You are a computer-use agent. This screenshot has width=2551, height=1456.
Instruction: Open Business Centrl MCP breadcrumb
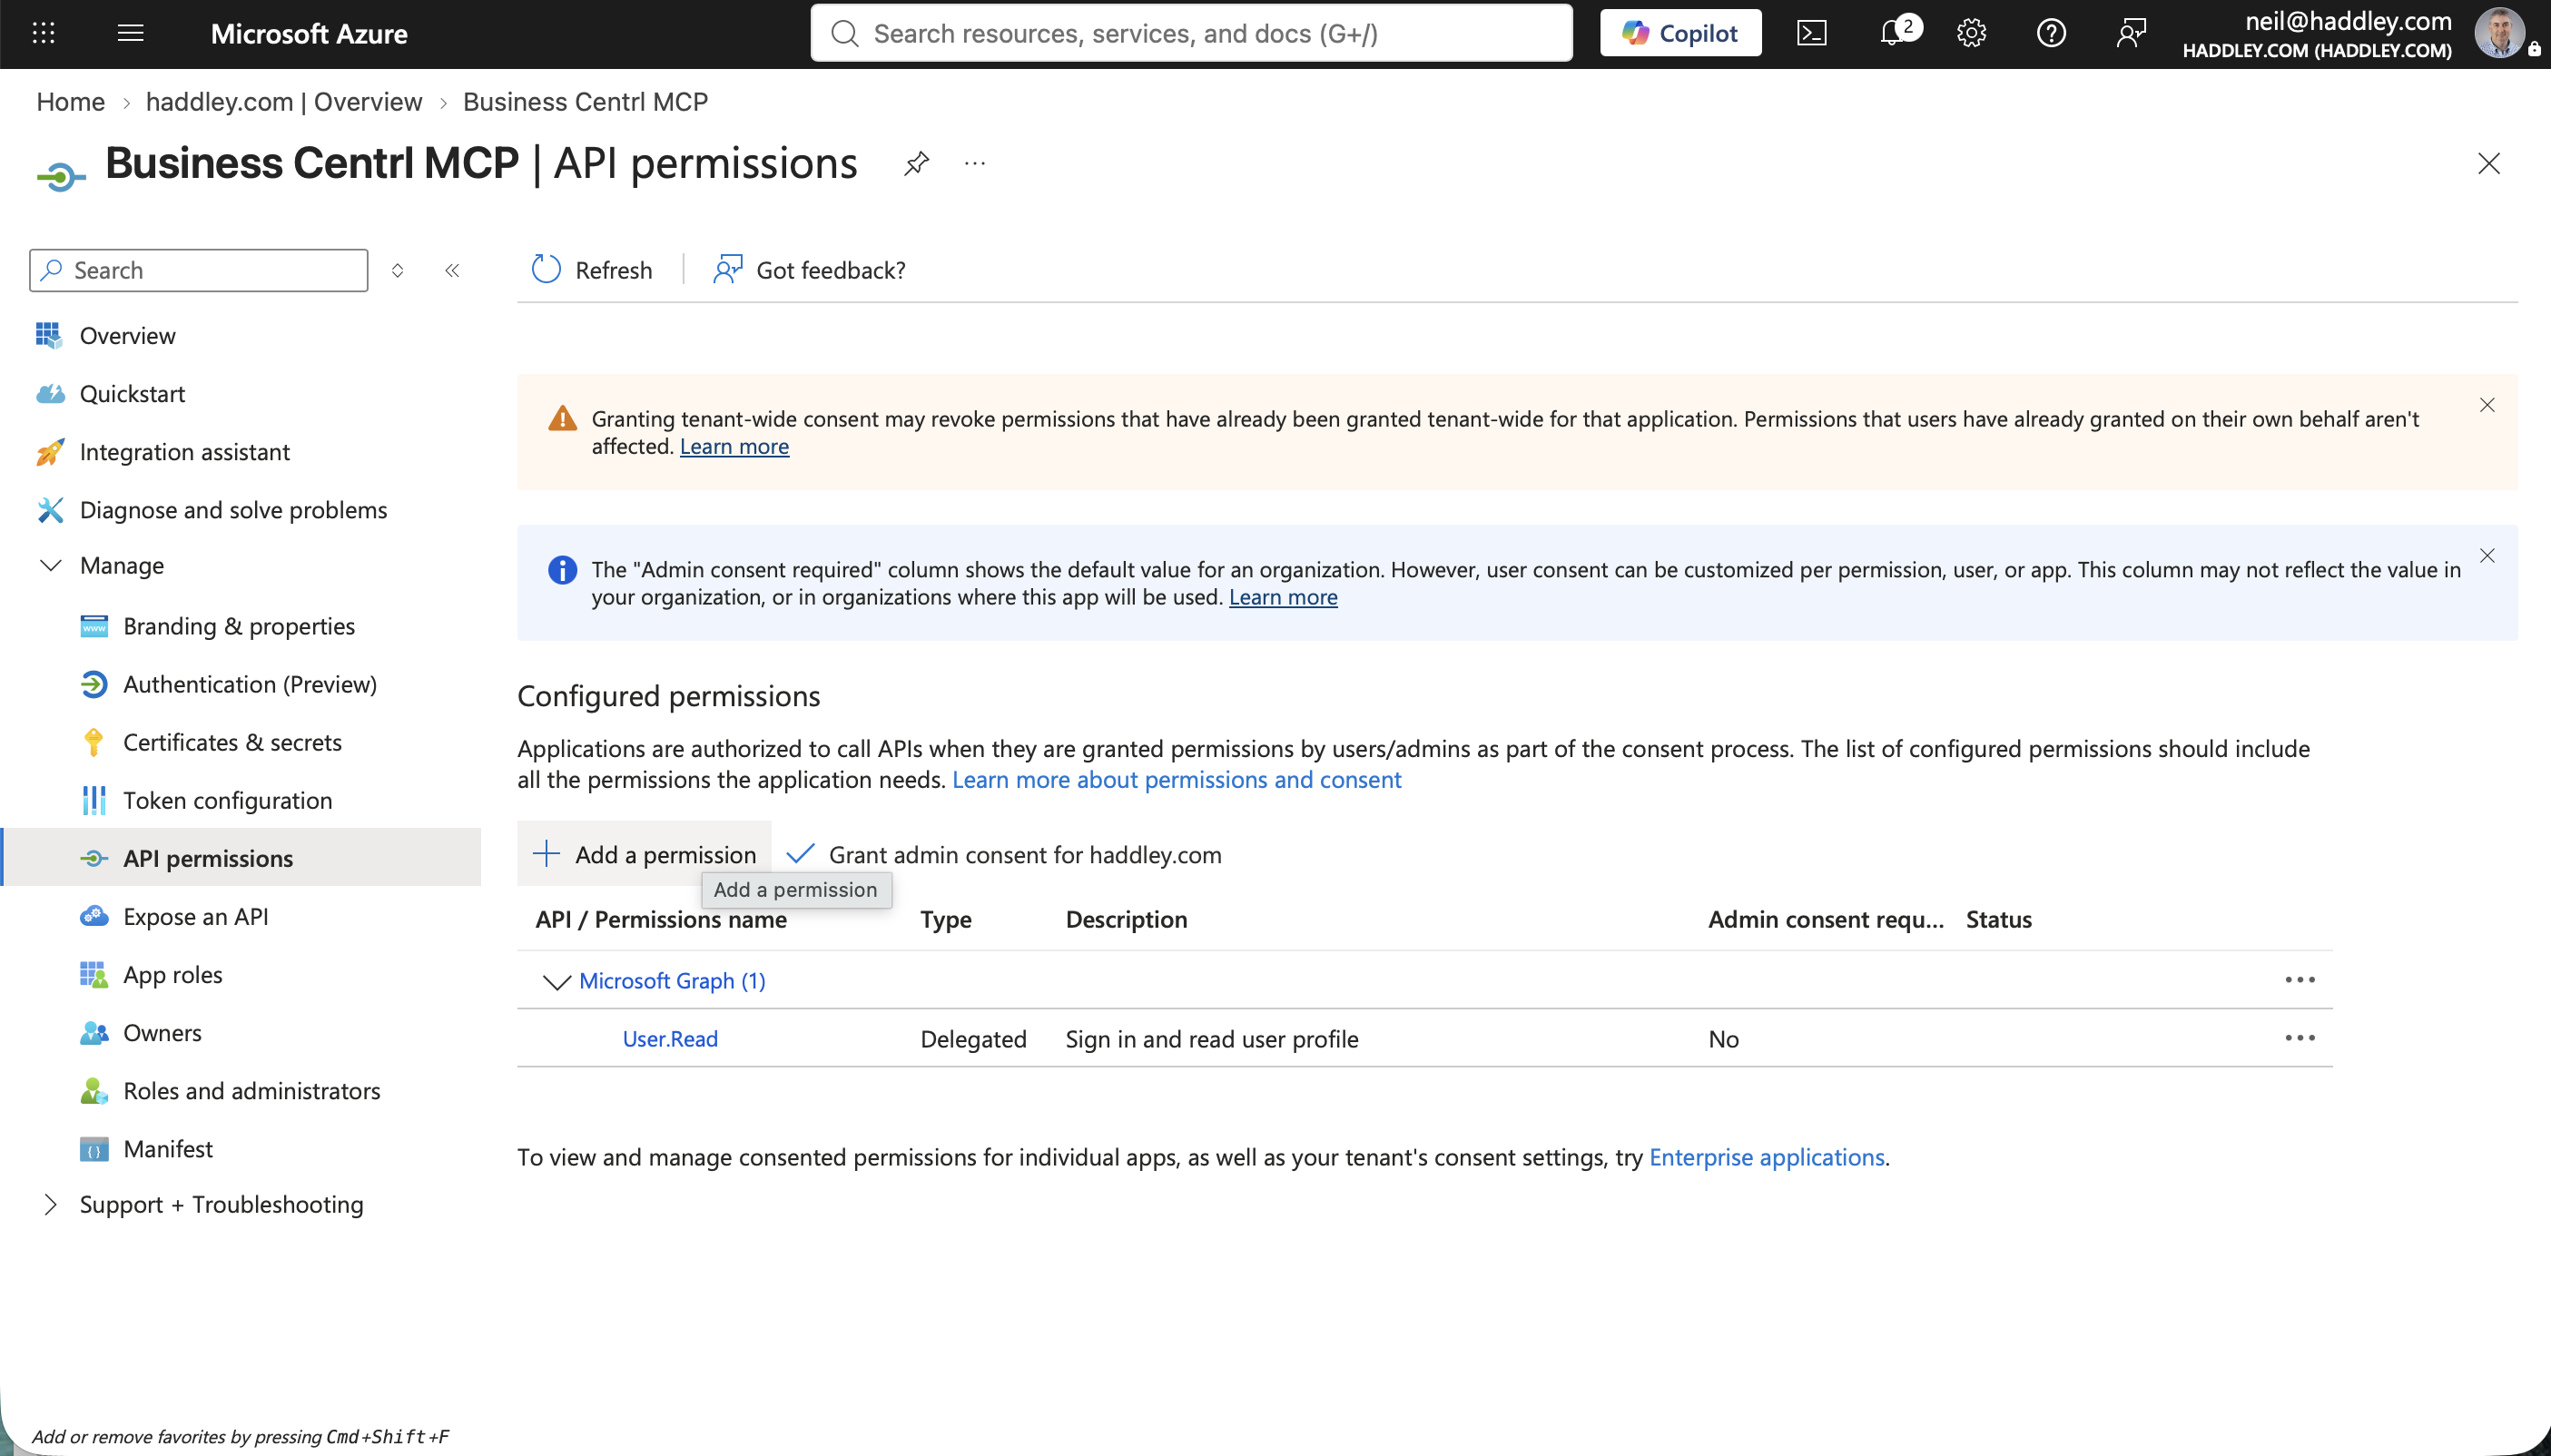tap(585, 102)
